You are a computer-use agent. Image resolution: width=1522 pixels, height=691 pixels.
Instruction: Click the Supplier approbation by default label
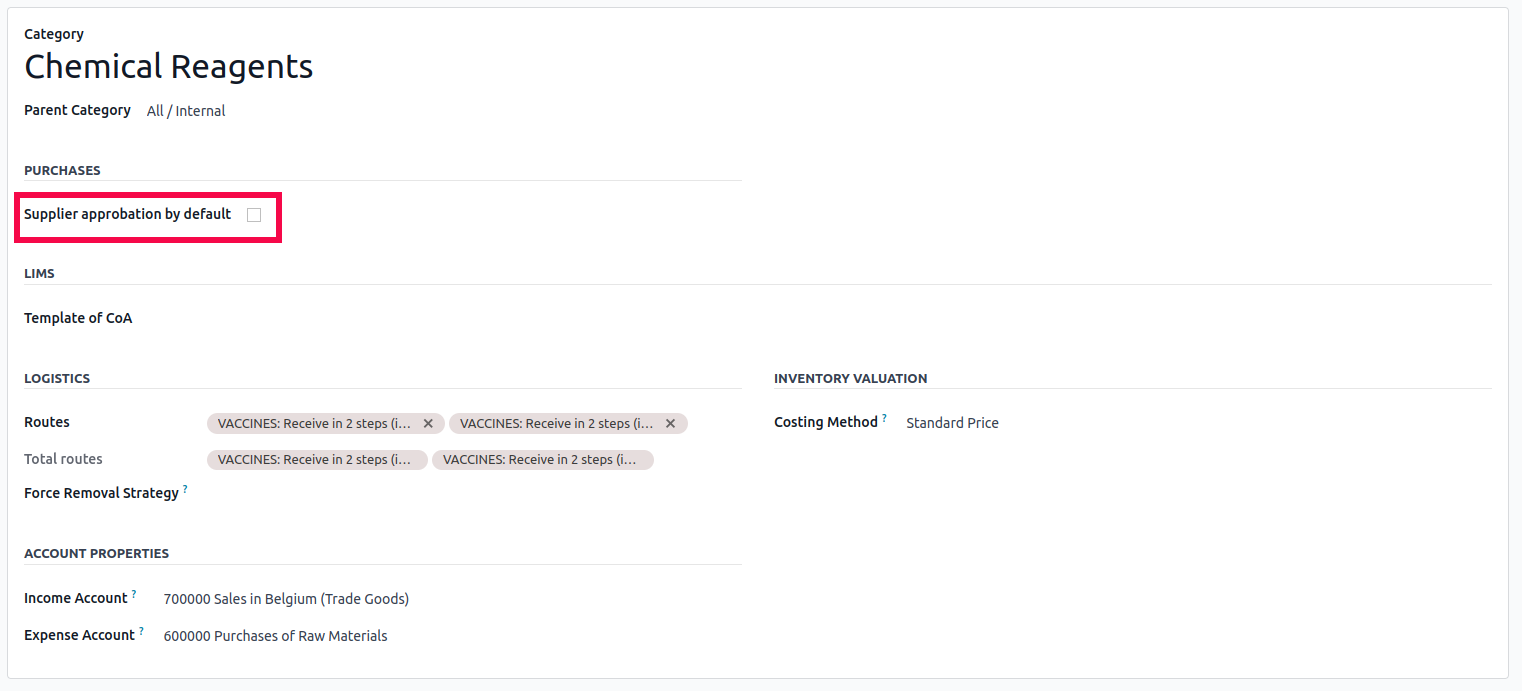click(x=127, y=214)
